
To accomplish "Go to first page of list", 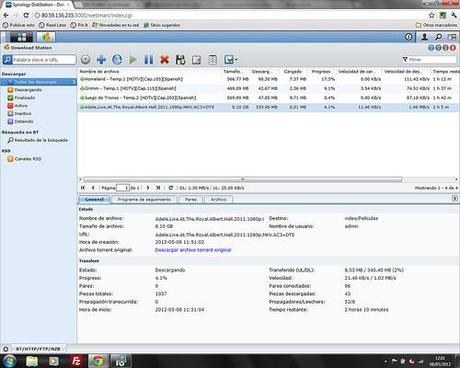I will click(83, 188).
